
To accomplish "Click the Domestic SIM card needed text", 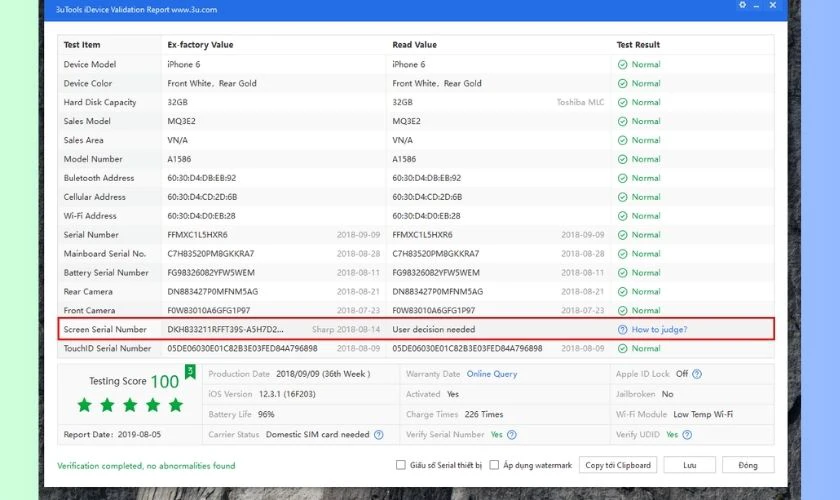I will (318, 435).
